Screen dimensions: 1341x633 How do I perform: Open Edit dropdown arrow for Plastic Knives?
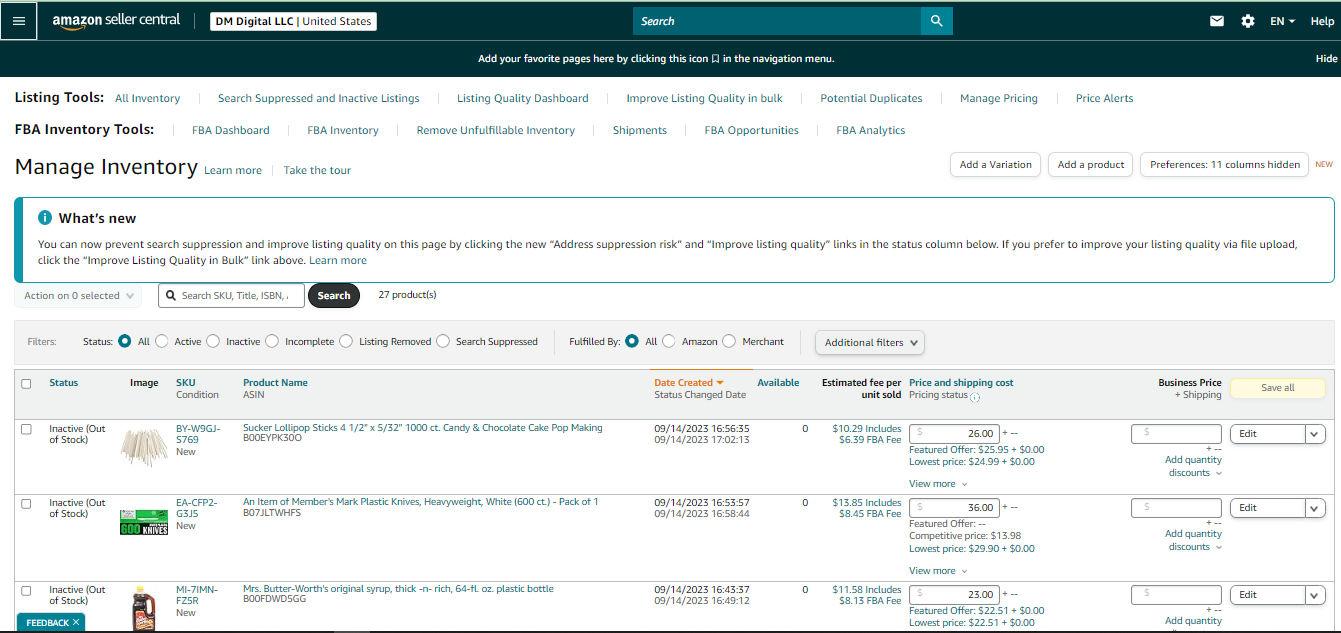[x=1316, y=508]
